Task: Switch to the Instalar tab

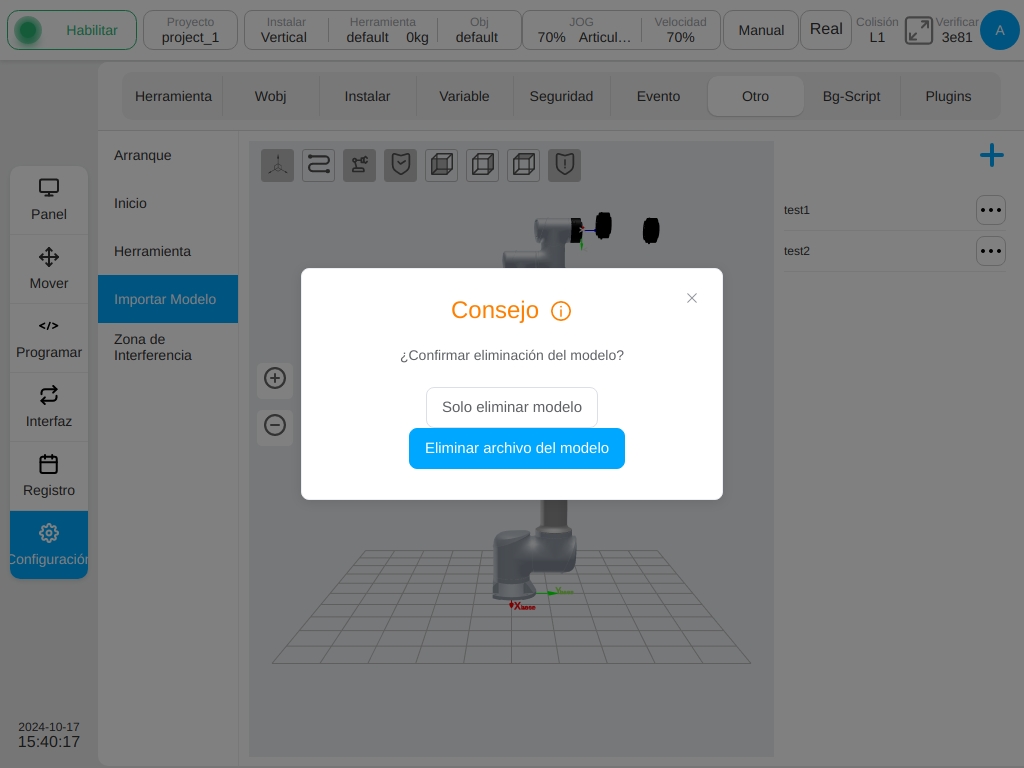Action: click(367, 96)
